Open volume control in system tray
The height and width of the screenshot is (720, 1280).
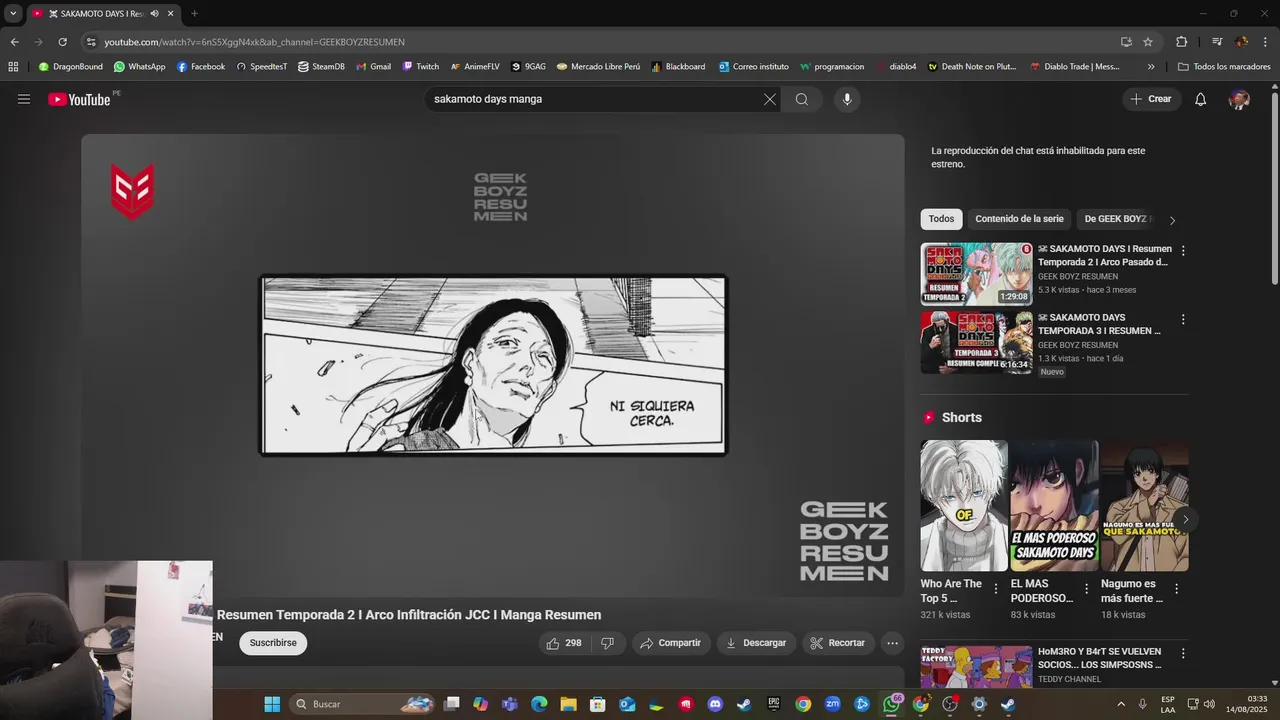(x=1209, y=704)
